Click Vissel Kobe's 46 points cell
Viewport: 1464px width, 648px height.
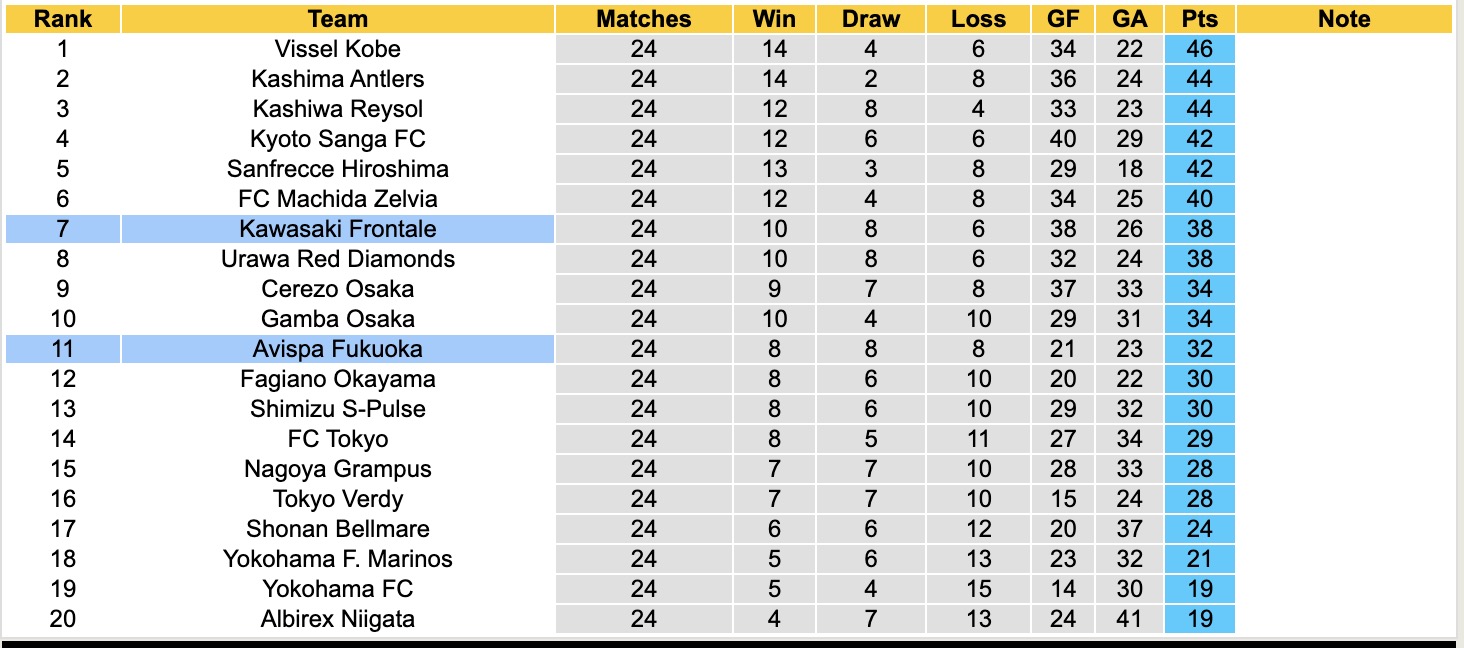(1199, 49)
